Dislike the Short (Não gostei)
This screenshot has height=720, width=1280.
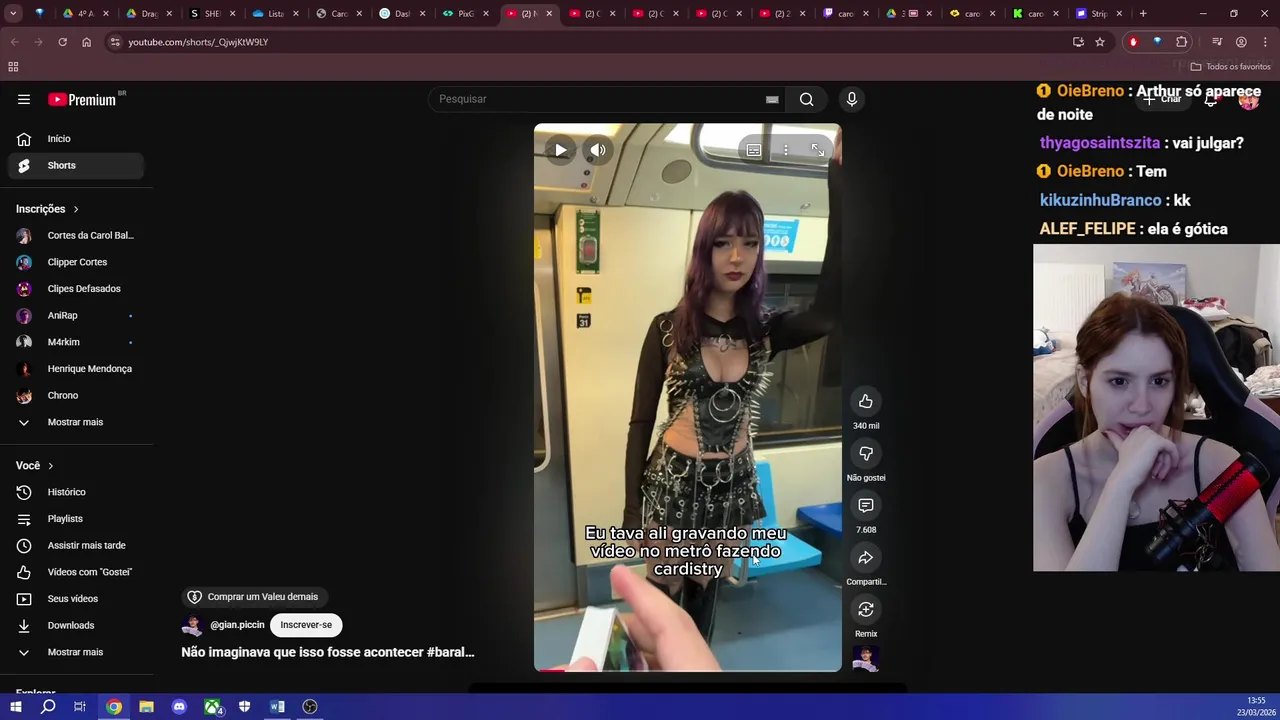pyautogui.click(x=866, y=453)
